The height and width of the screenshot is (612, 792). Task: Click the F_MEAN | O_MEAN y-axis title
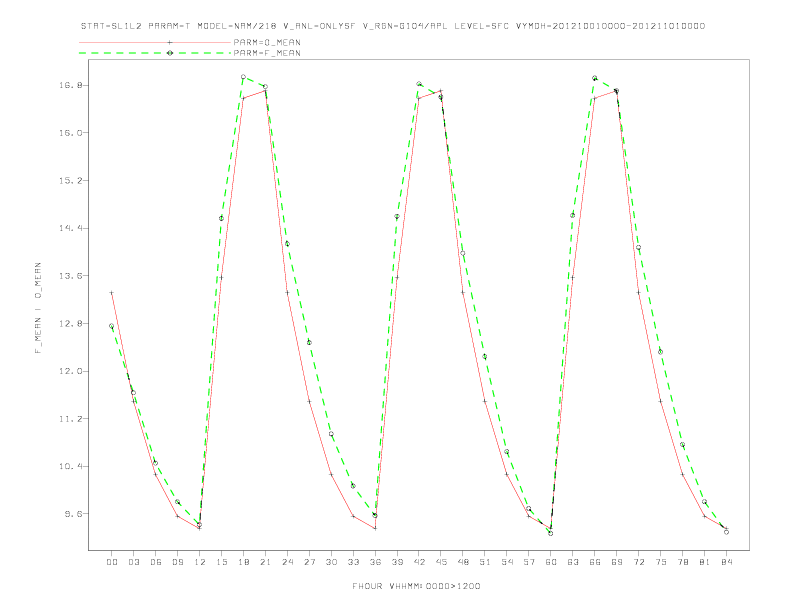coord(38,308)
